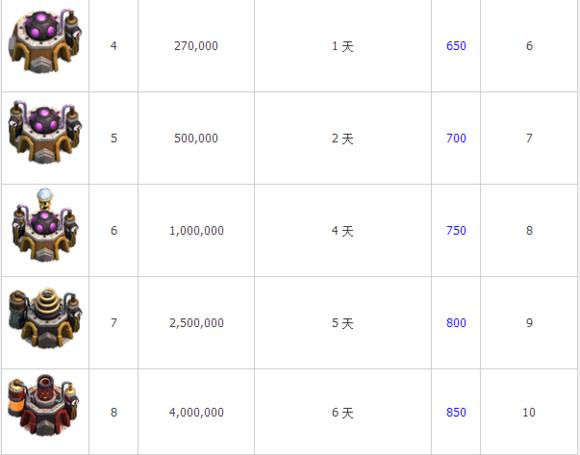
Task: Click the 4,000,000 cost cell
Action: pos(196,412)
